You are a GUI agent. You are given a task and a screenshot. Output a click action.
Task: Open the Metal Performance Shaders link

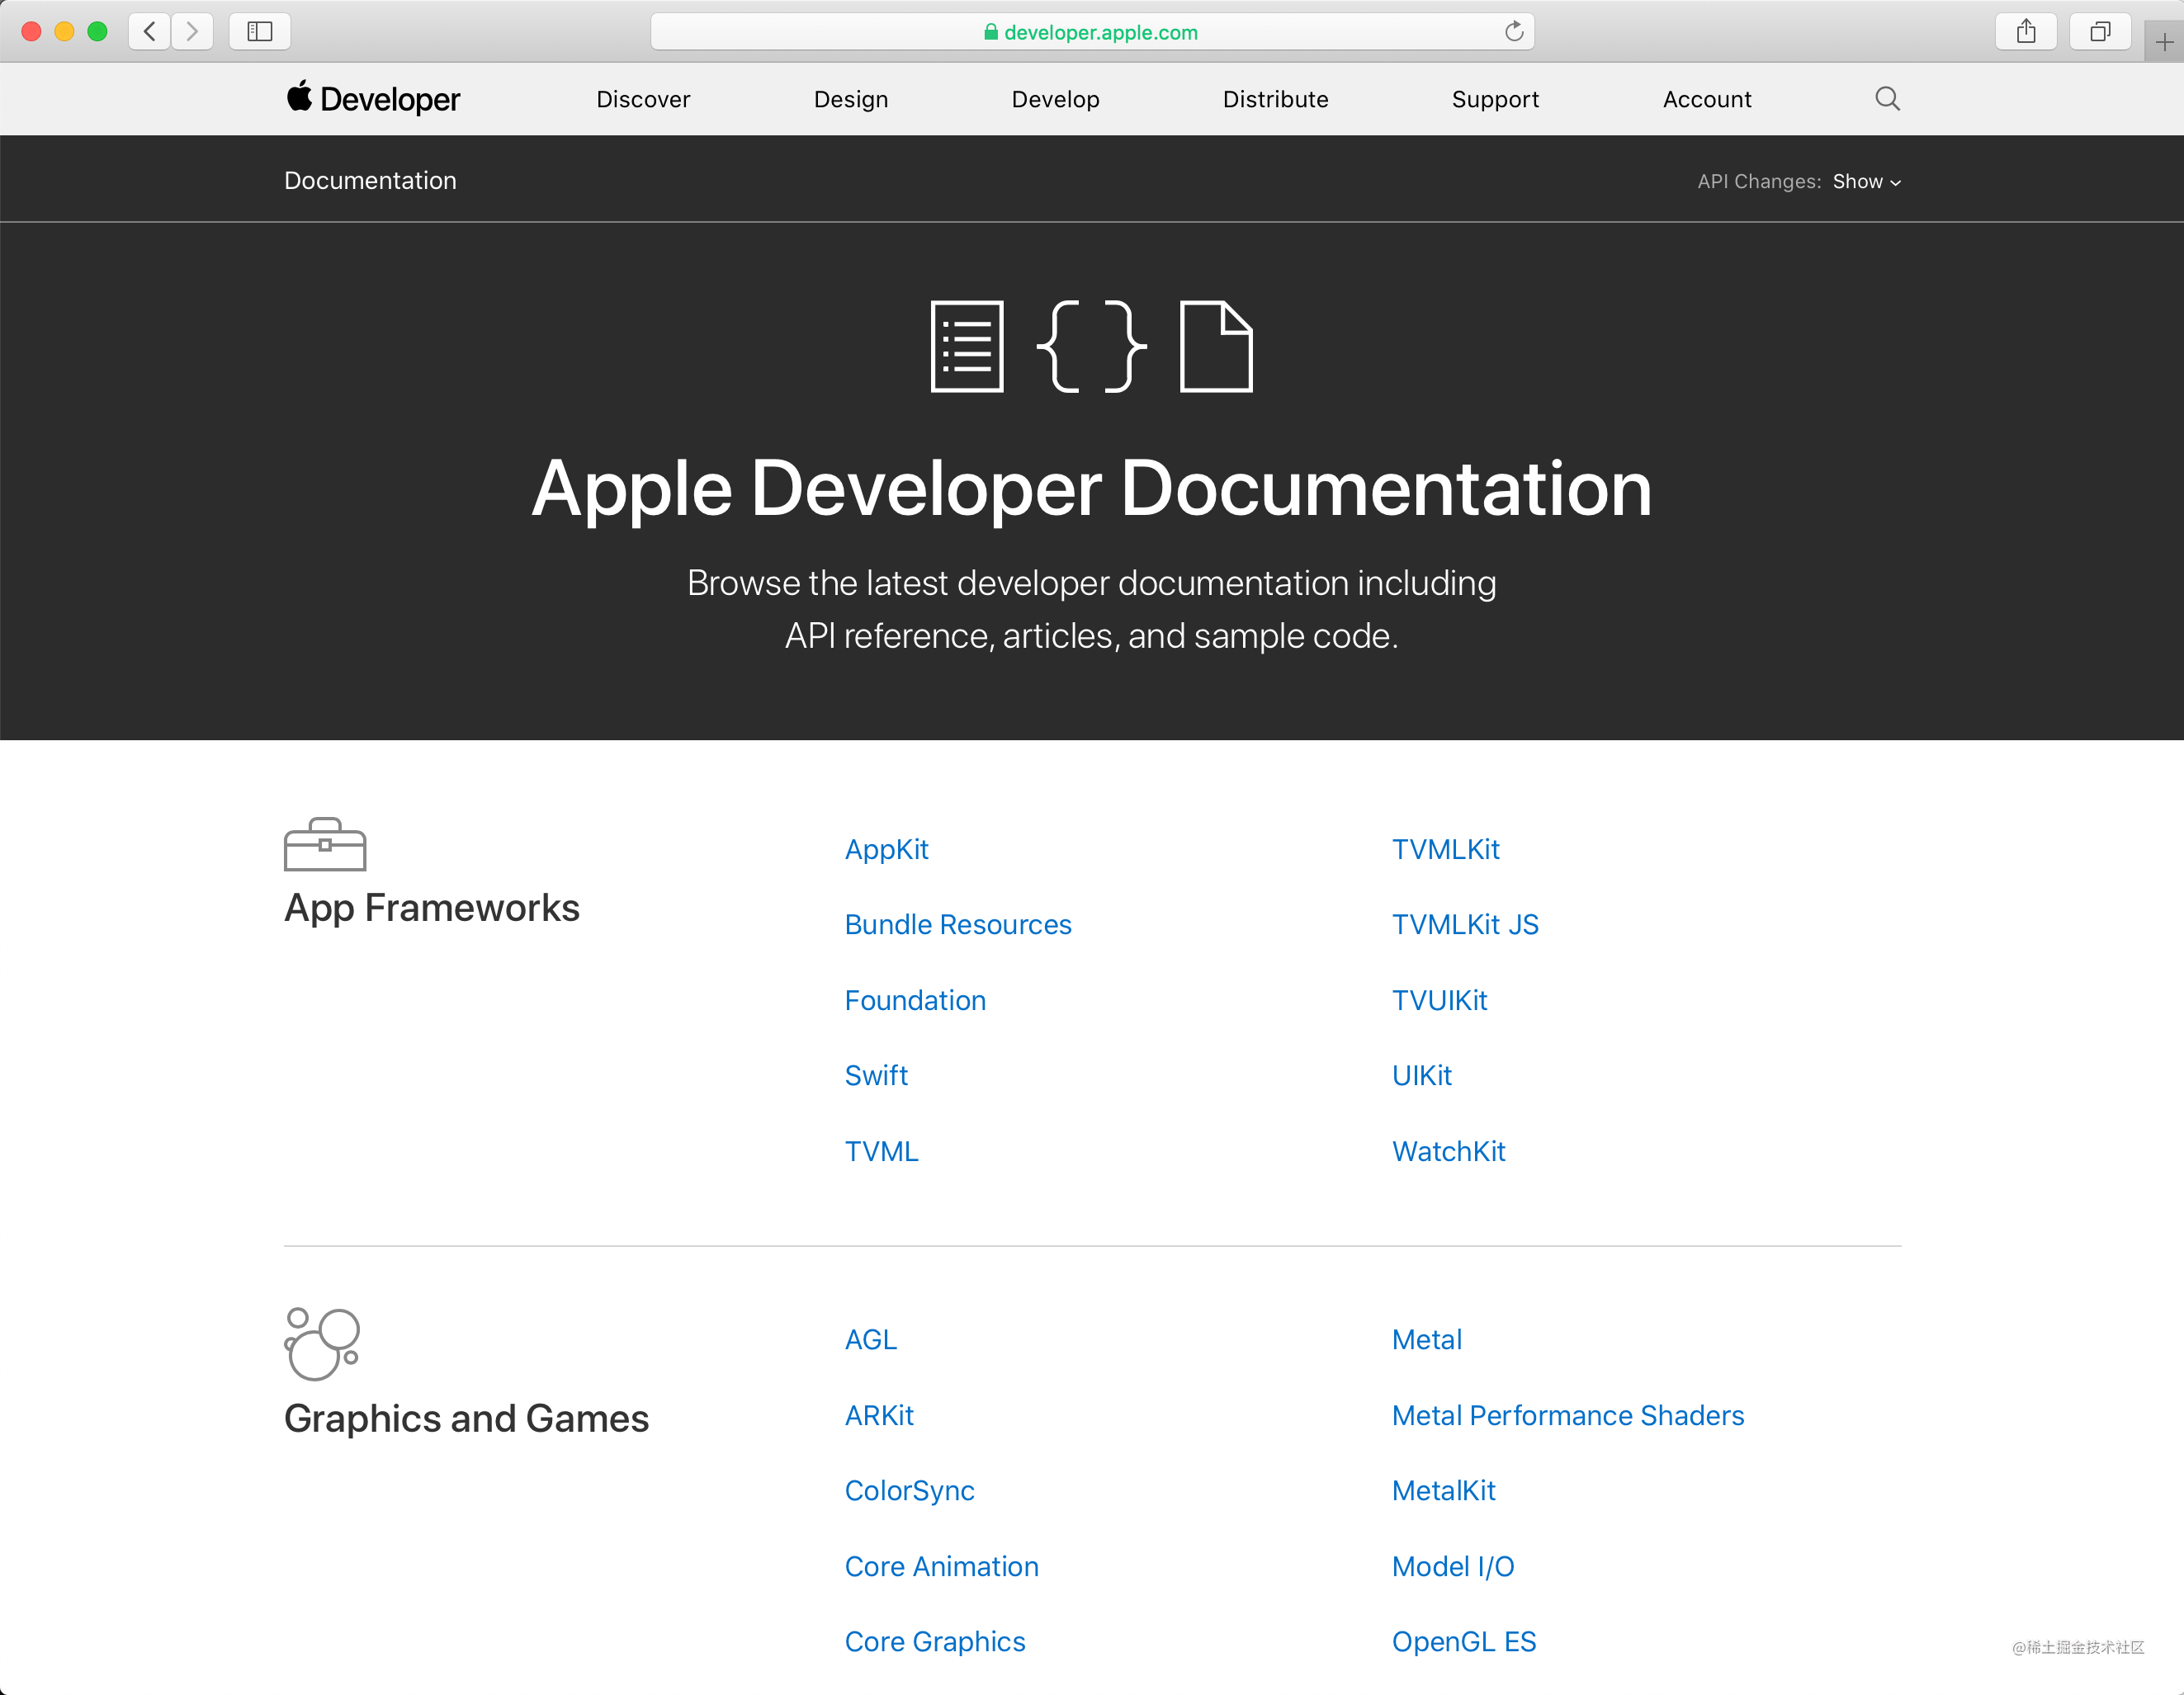click(1567, 1415)
